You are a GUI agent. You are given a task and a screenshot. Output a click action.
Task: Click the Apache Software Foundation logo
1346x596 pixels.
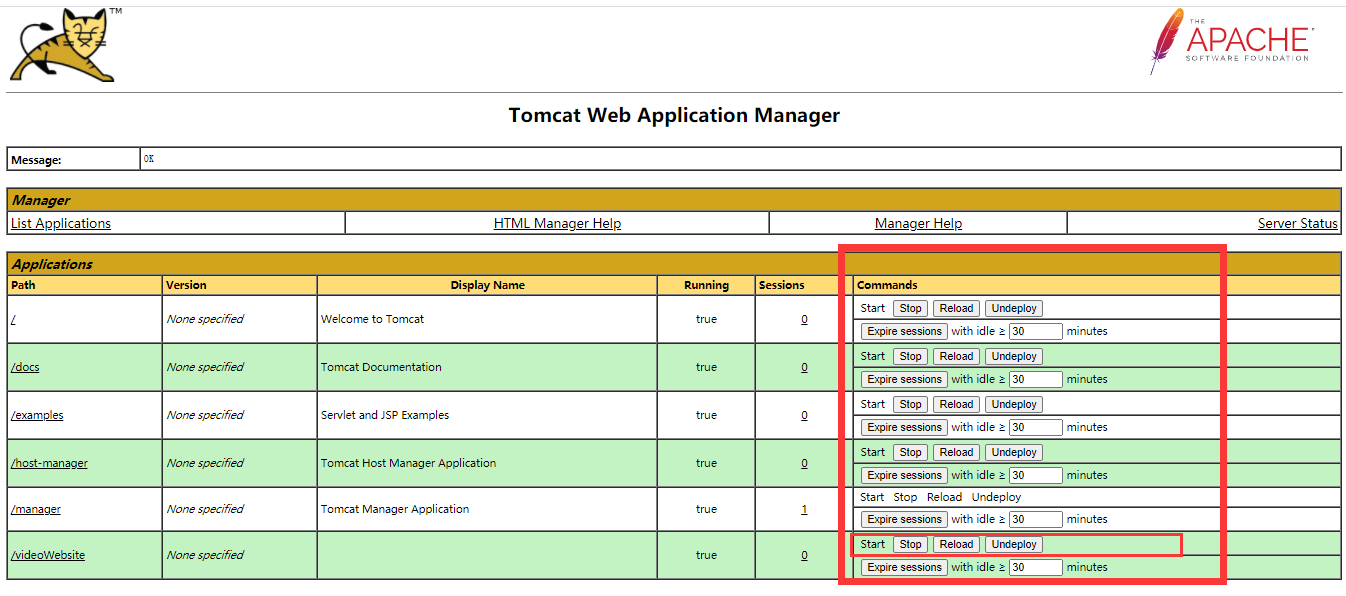coord(1230,41)
